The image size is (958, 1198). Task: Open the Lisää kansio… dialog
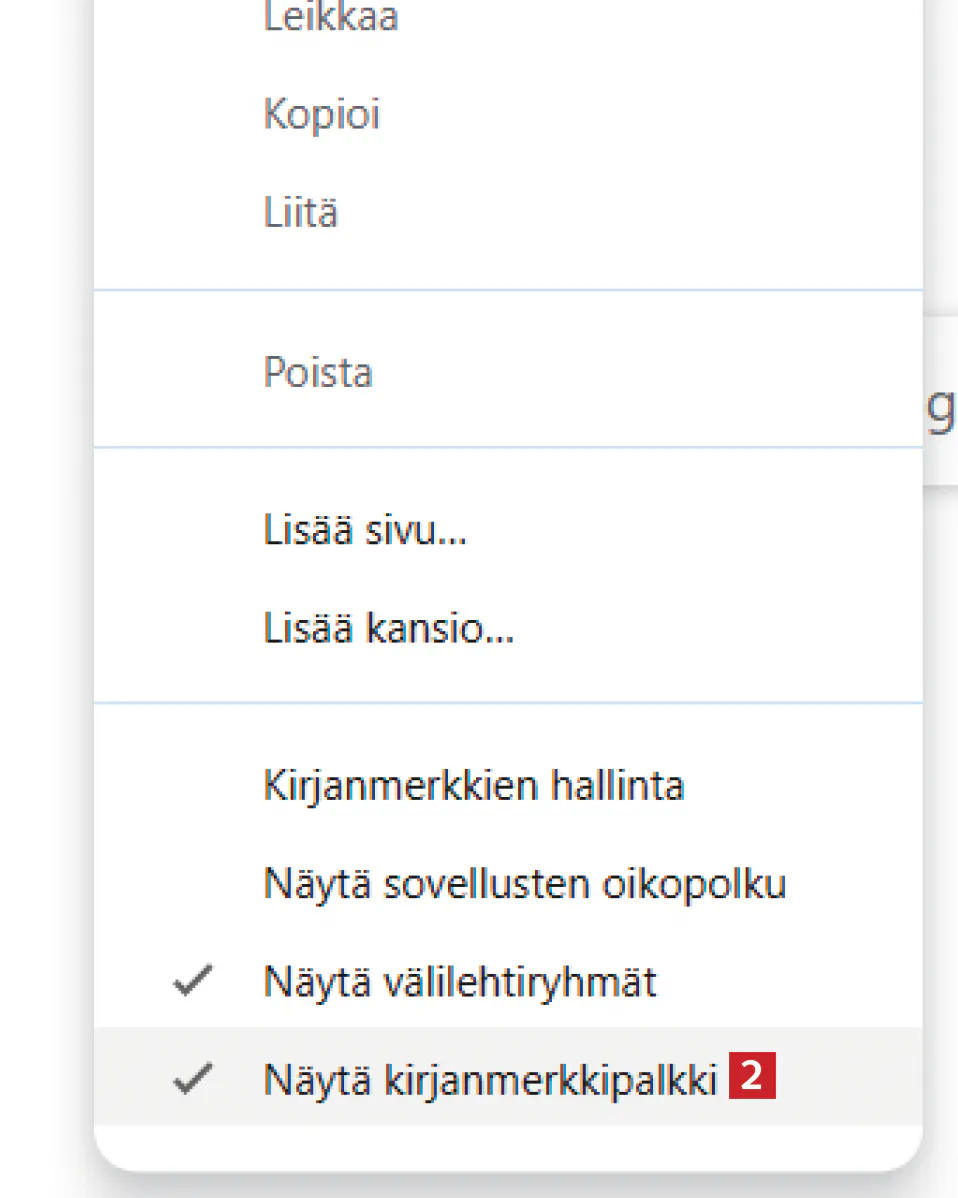pyautogui.click(x=388, y=630)
